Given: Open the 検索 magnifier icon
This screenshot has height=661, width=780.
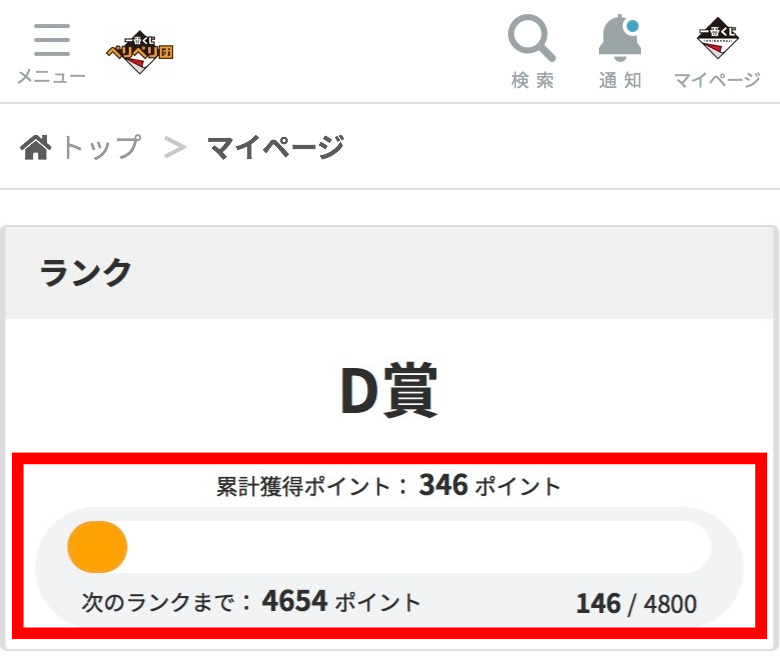Looking at the screenshot, I should coord(532,38).
